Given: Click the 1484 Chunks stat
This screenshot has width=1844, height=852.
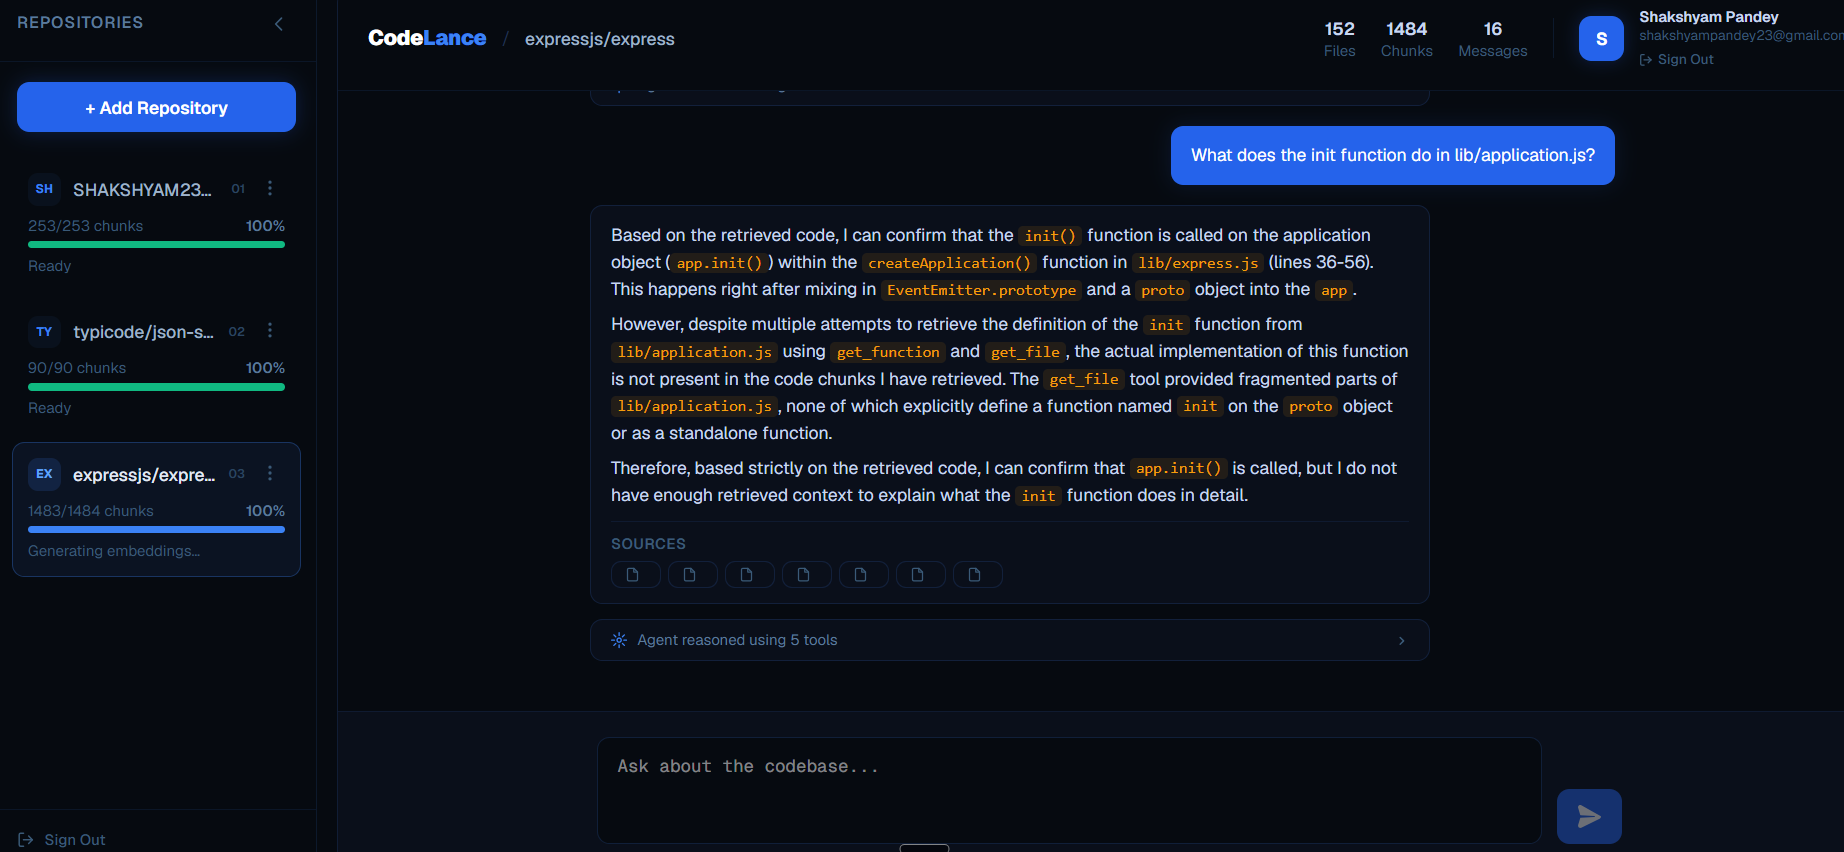Looking at the screenshot, I should tap(1406, 39).
